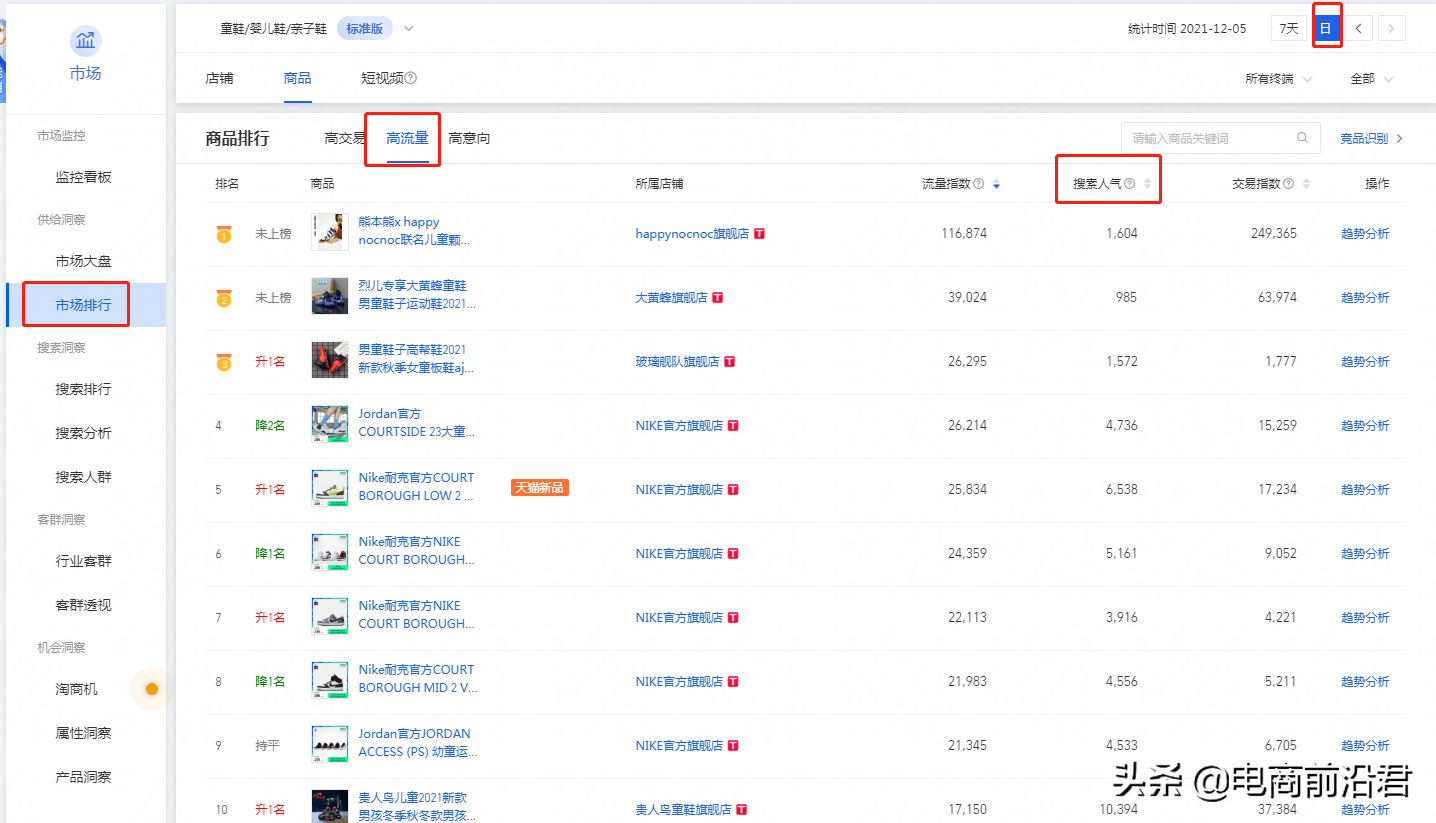Open the 竞品识别 link
This screenshot has height=823, width=1436.
[1372, 139]
